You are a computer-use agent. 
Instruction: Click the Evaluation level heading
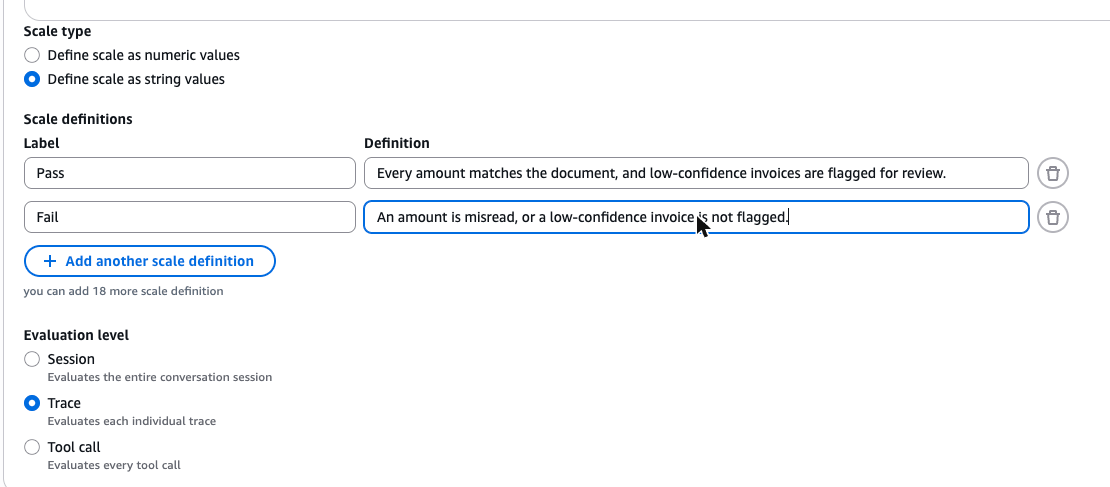point(76,335)
